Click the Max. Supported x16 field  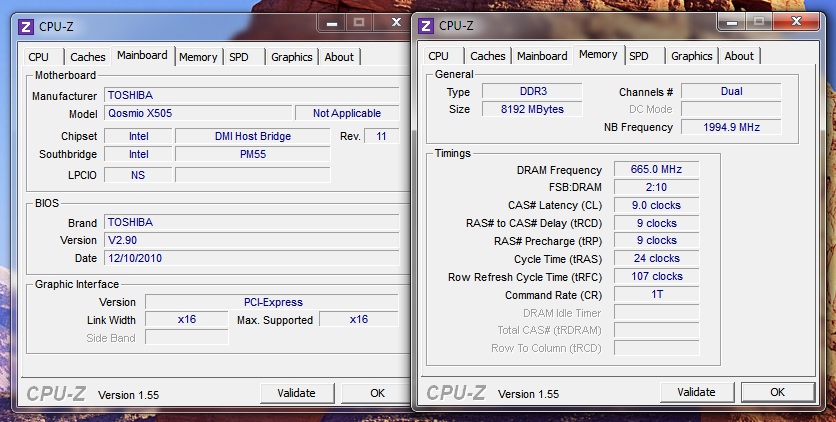(x=359, y=320)
